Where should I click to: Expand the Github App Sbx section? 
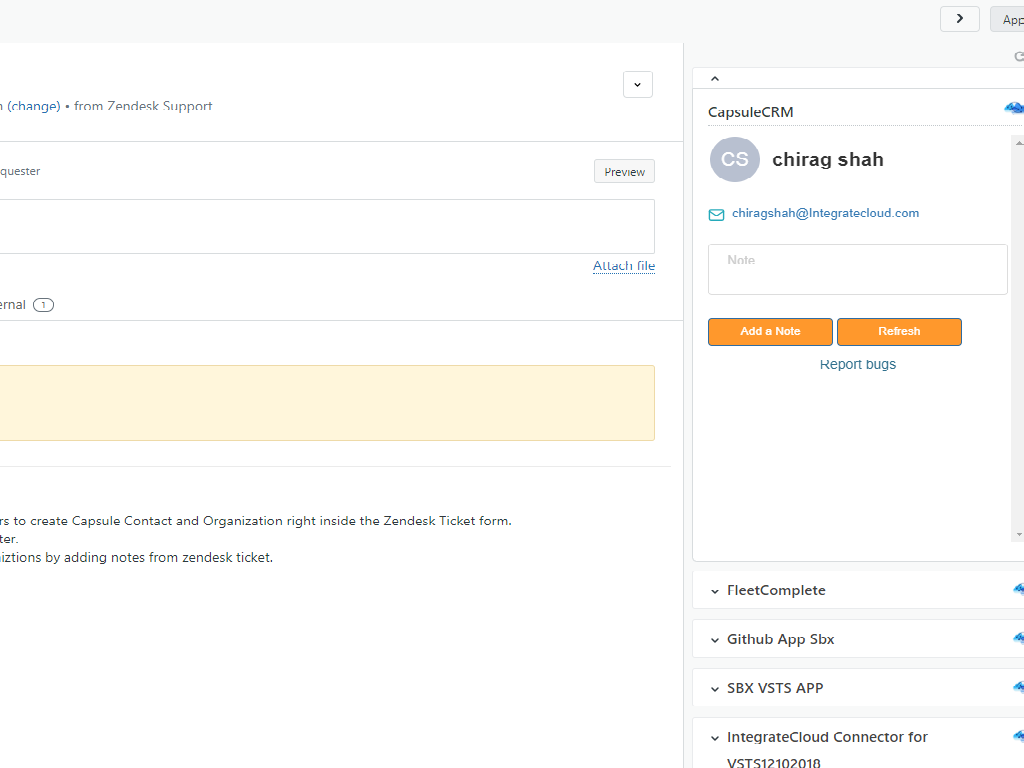715,640
